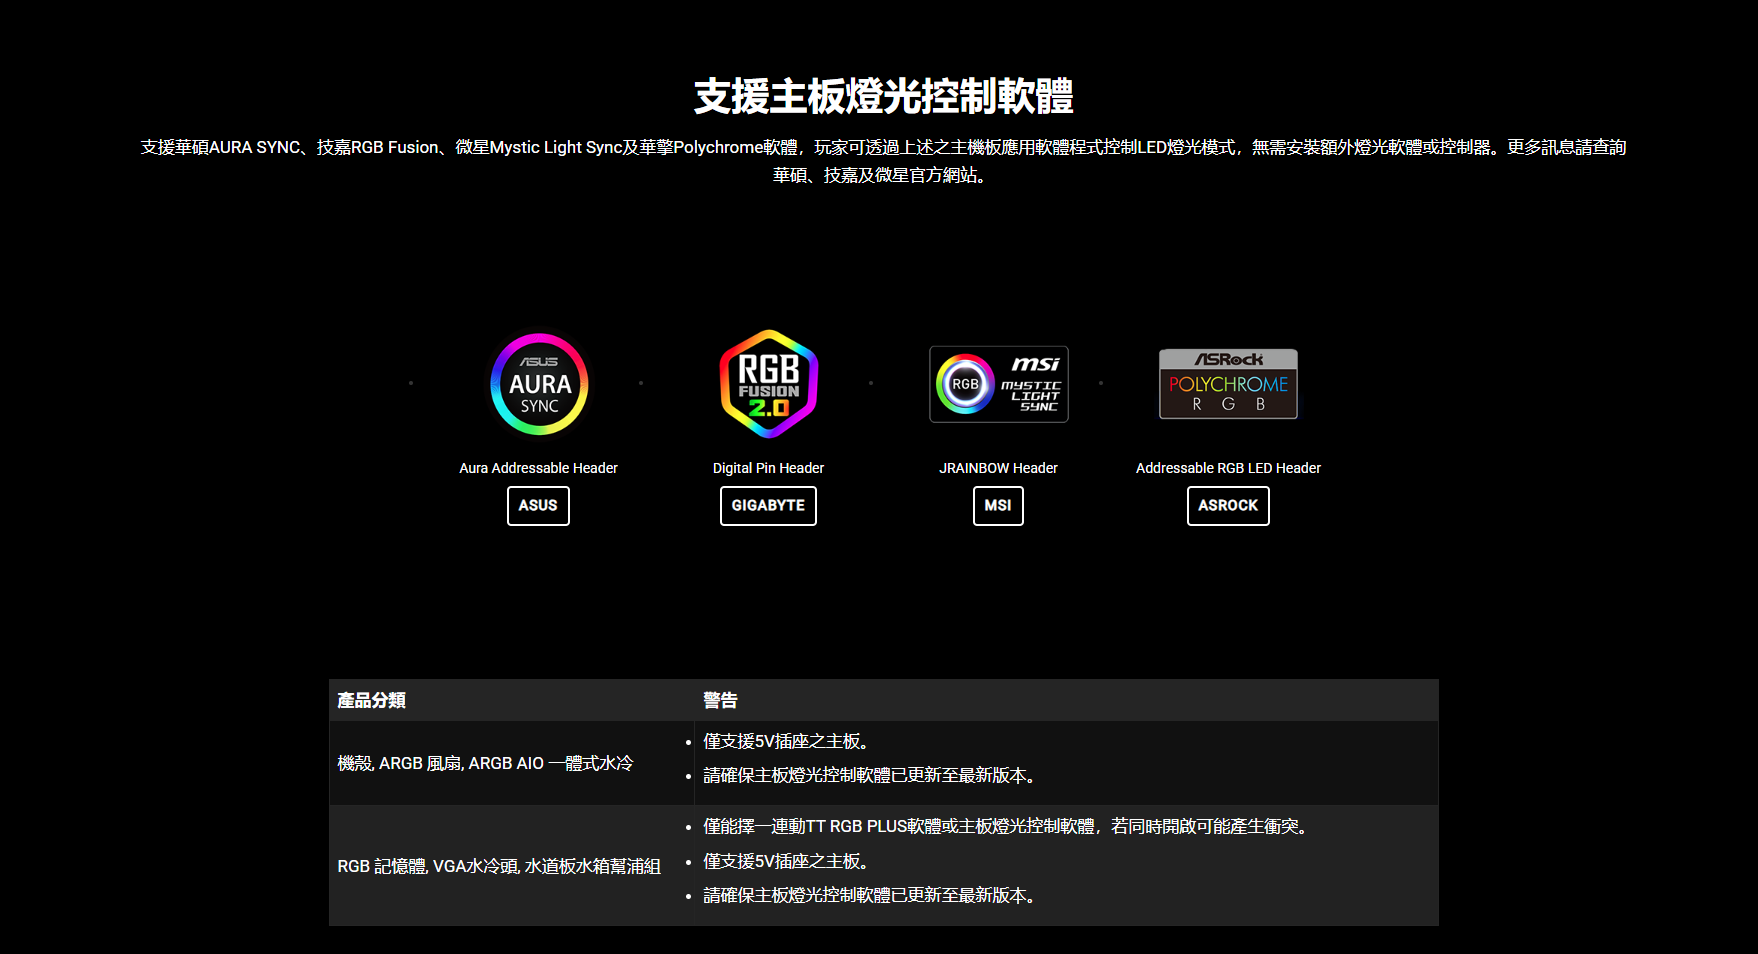Click the 支援主板燈光控制軟體 heading
The image size is (1758, 954).
(x=883, y=96)
